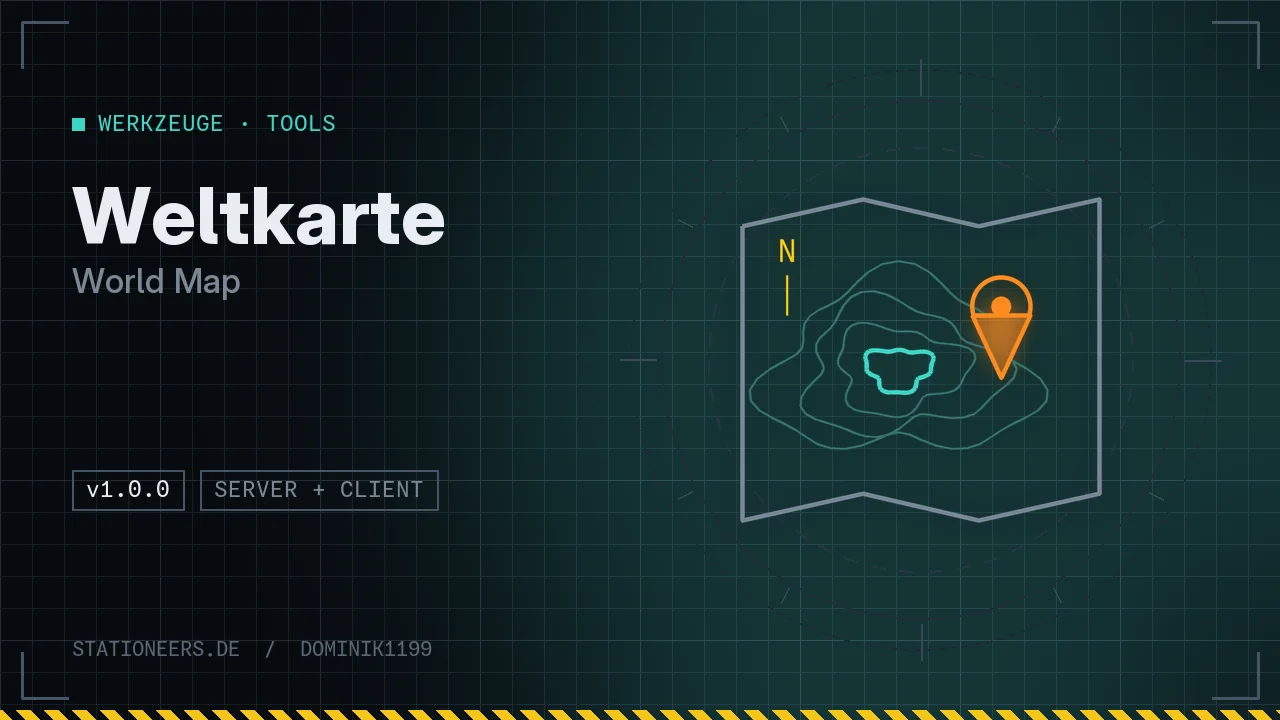Screen dimensions: 1280x720
Task: Click the teal island outline on map
Action: pos(900,371)
